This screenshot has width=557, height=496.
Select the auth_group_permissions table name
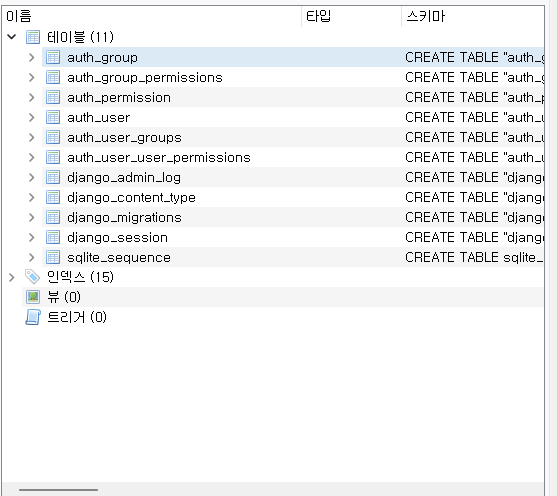145,77
